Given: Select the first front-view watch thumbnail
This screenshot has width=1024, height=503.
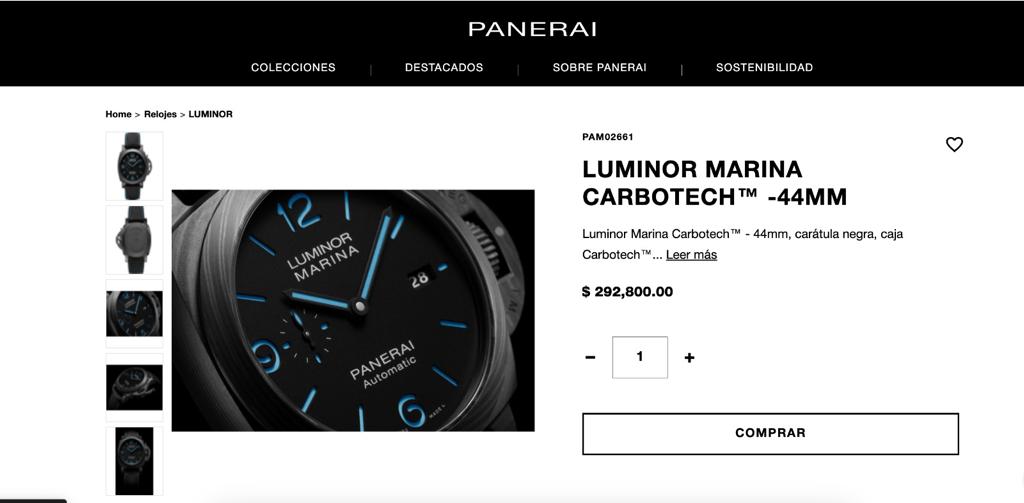Looking at the screenshot, I should tap(135, 166).
